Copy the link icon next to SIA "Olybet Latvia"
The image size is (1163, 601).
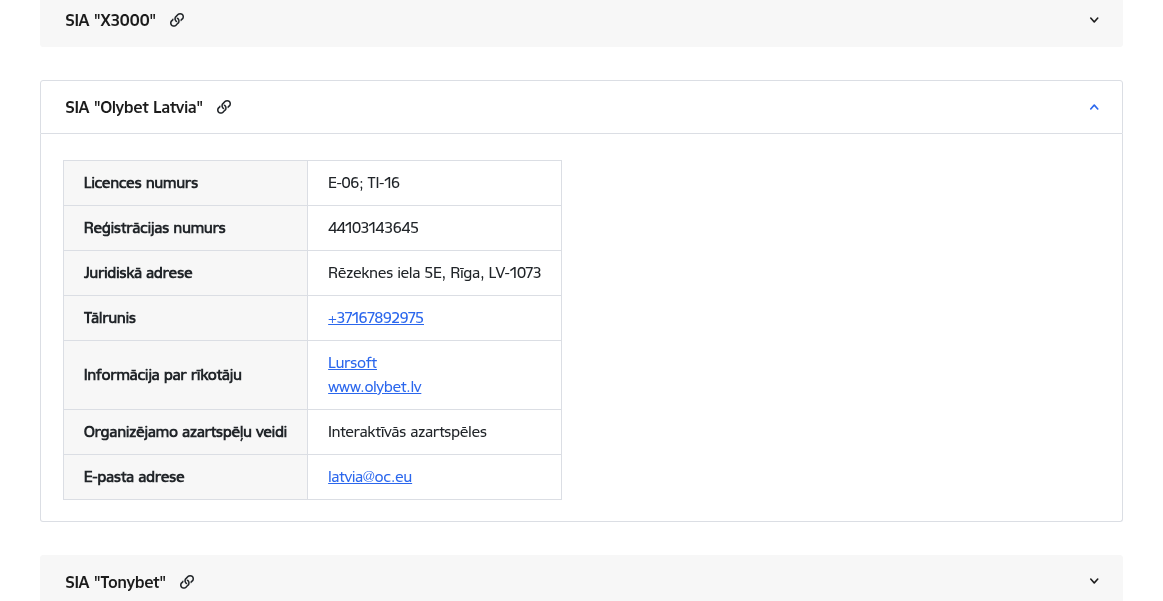(224, 108)
